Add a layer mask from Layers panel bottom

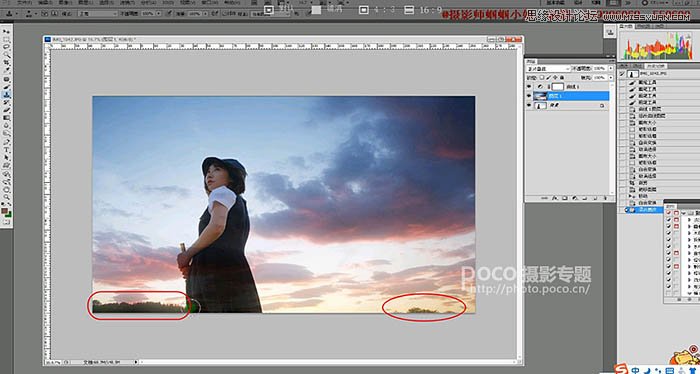click(565, 198)
